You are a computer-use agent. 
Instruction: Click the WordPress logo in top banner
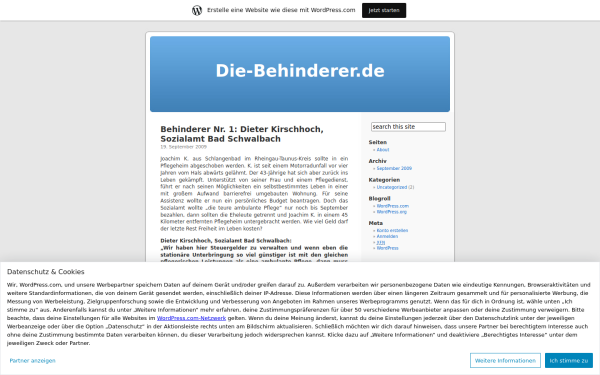197,10
